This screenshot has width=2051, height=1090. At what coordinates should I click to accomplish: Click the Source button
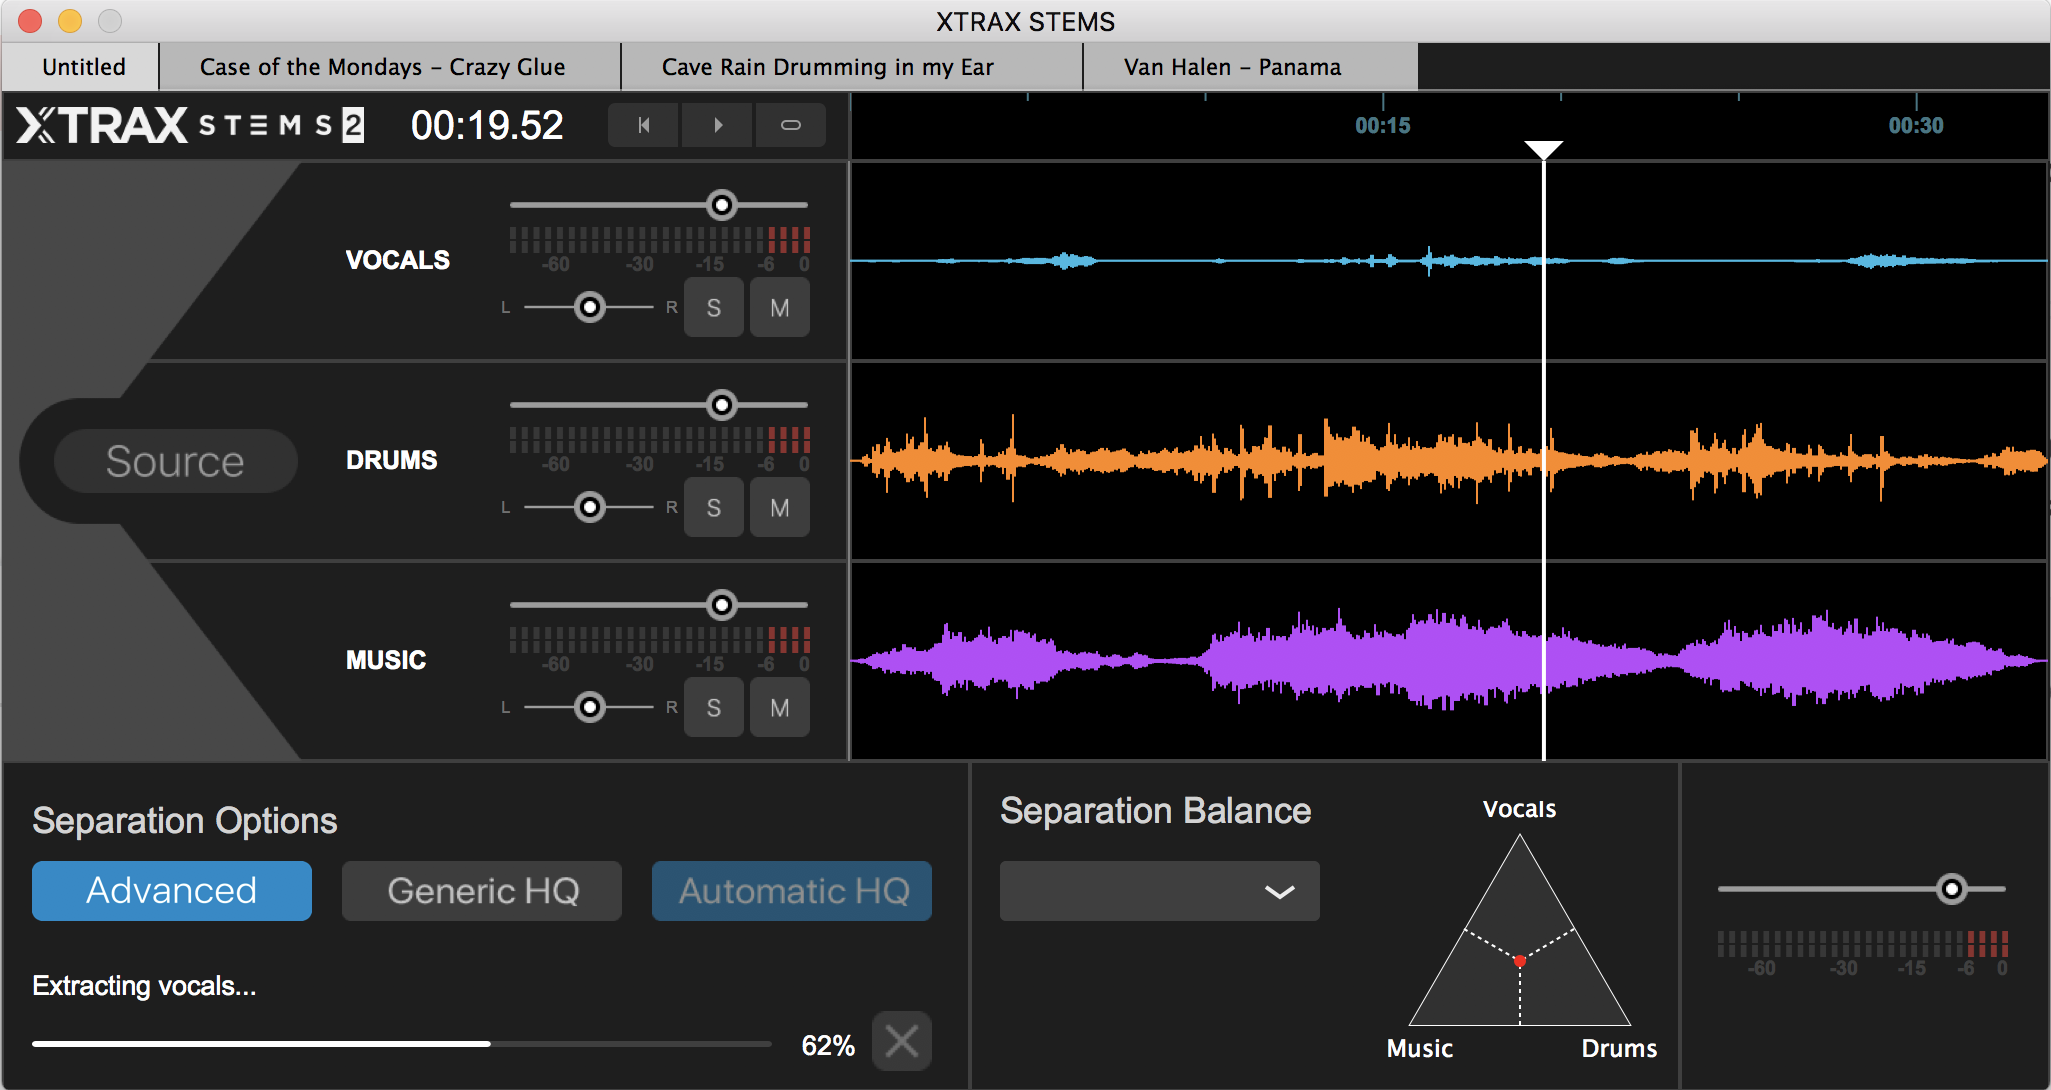pos(175,461)
